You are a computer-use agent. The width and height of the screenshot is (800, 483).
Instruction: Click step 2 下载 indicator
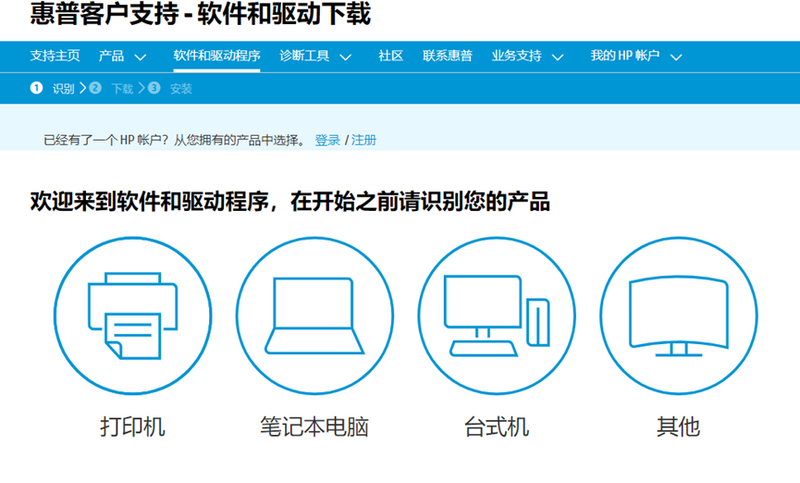pyautogui.click(x=112, y=88)
